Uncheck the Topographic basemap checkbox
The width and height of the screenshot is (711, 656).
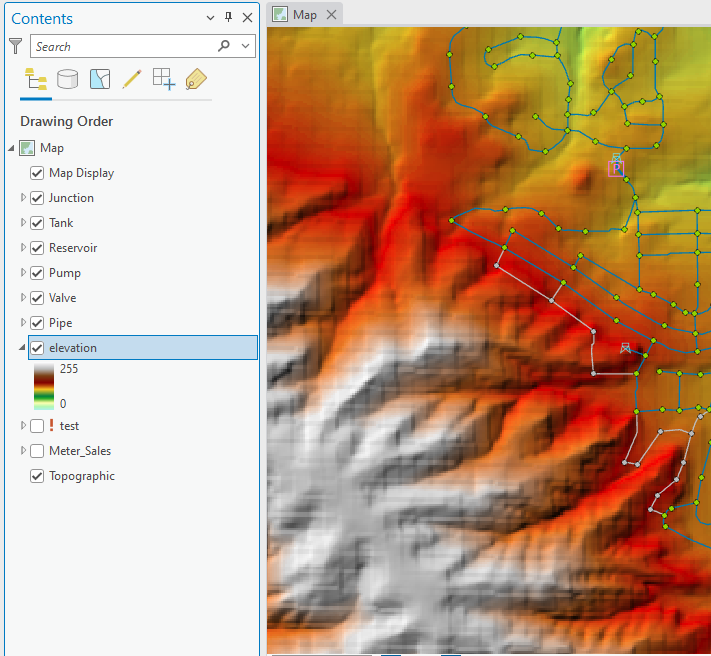[x=37, y=476]
